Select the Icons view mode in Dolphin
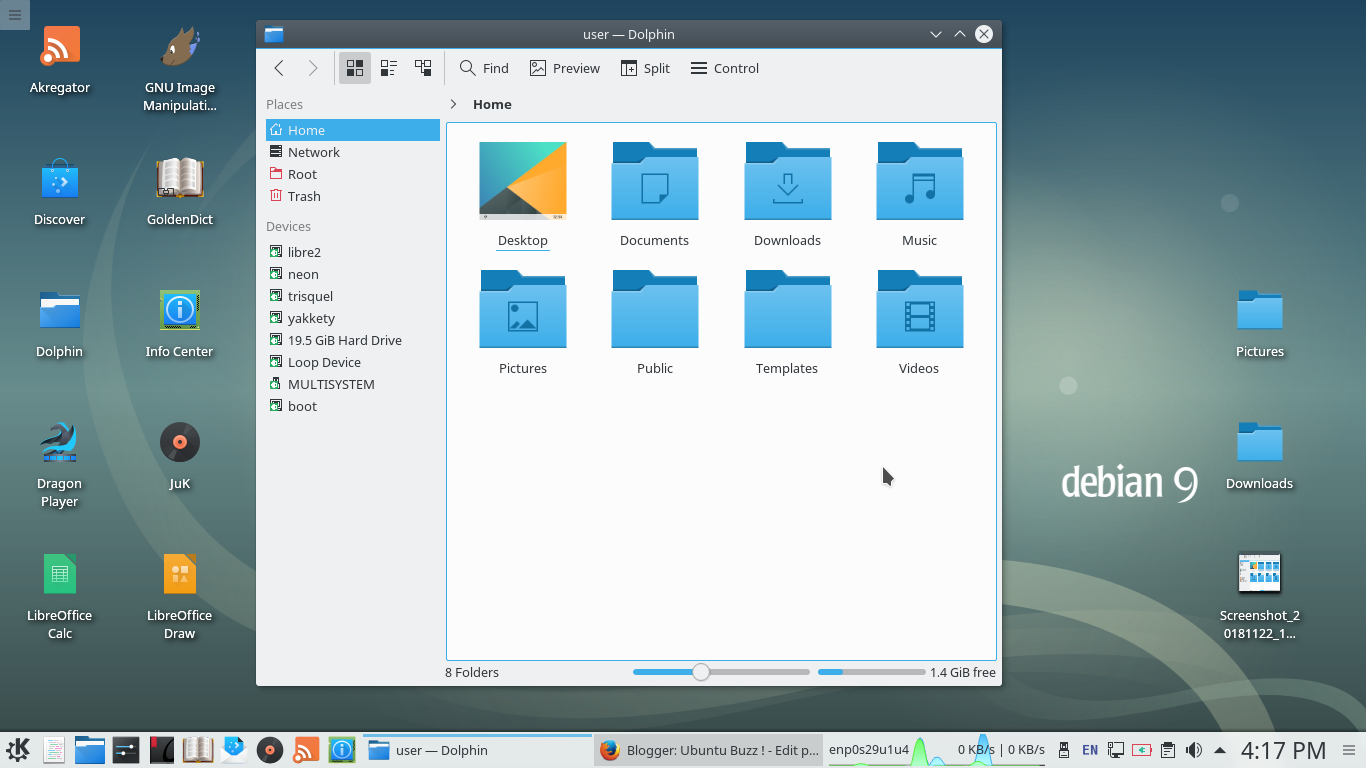The image size is (1366, 768). pyautogui.click(x=354, y=67)
